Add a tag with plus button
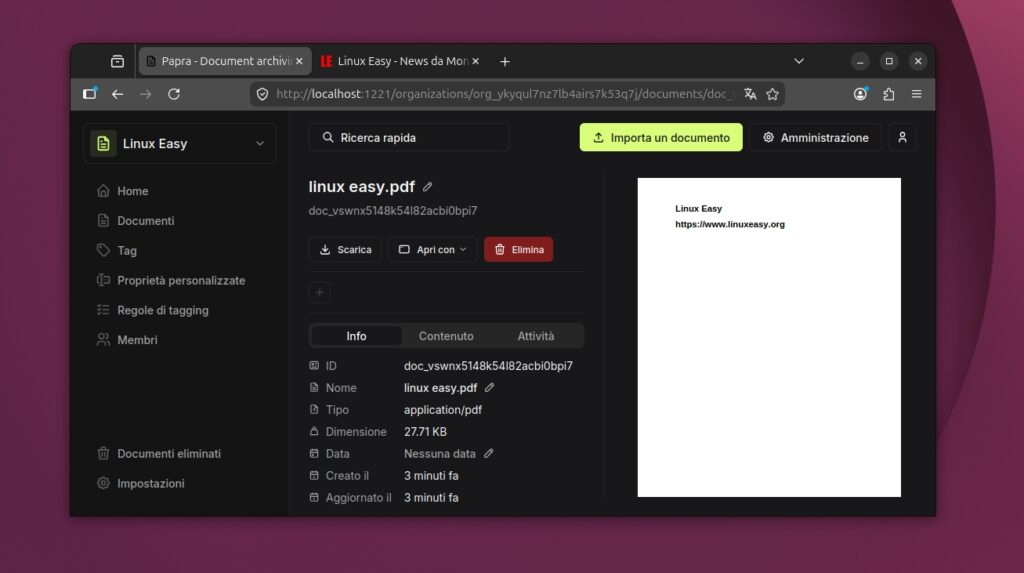Screen dimensions: 1024x573 coord(319,293)
